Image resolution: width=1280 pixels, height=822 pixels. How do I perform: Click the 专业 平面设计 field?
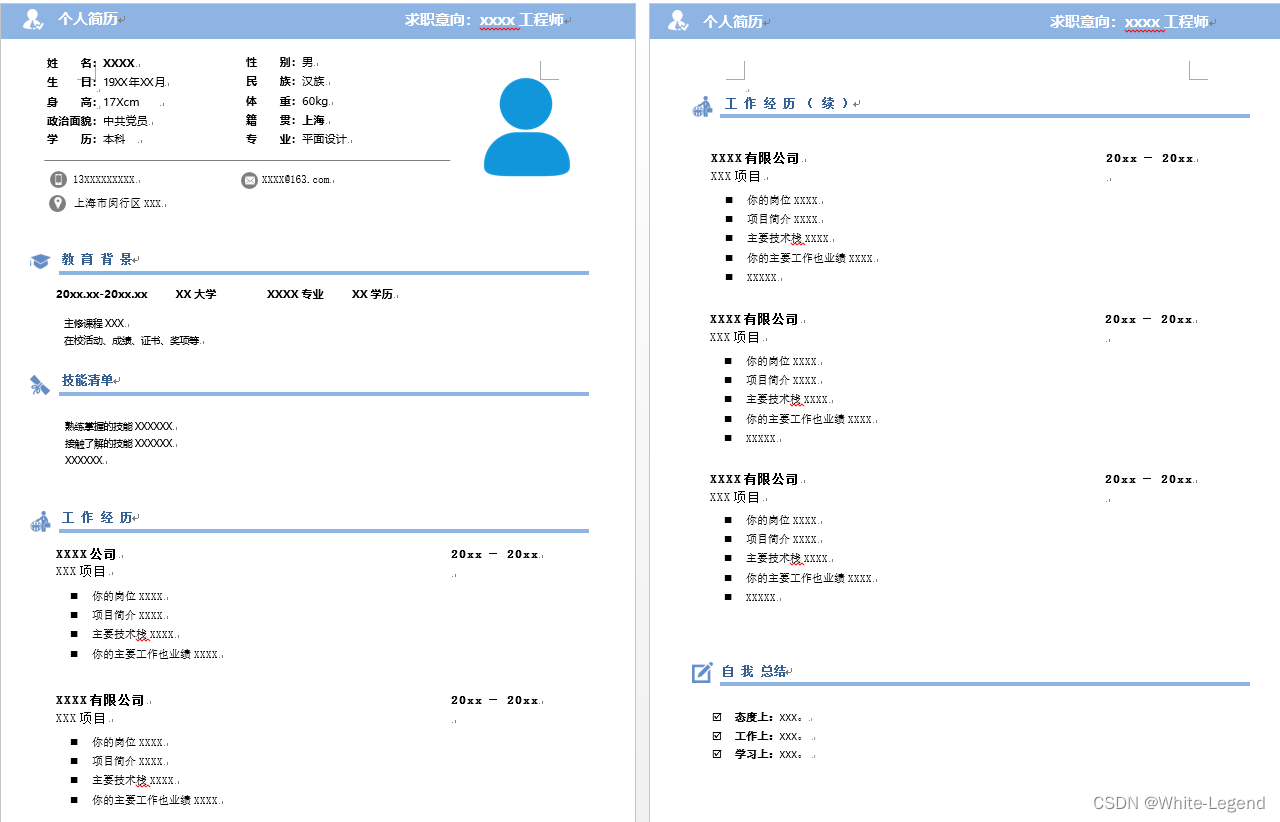pos(297,140)
